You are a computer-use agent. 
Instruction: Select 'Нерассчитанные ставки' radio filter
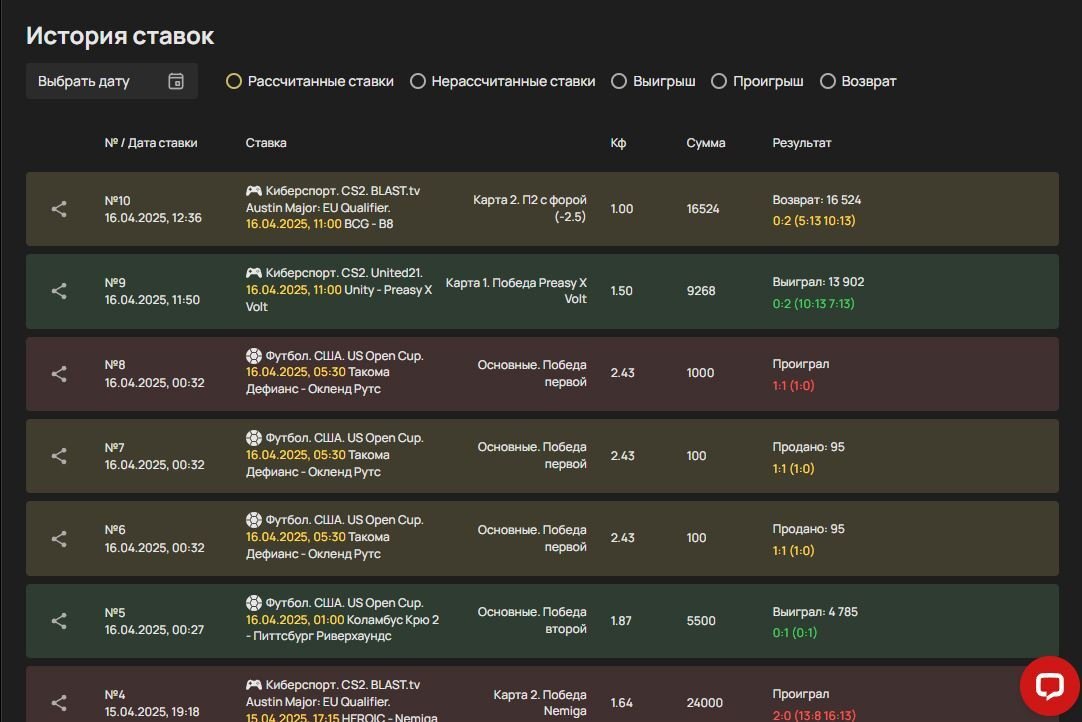418,81
